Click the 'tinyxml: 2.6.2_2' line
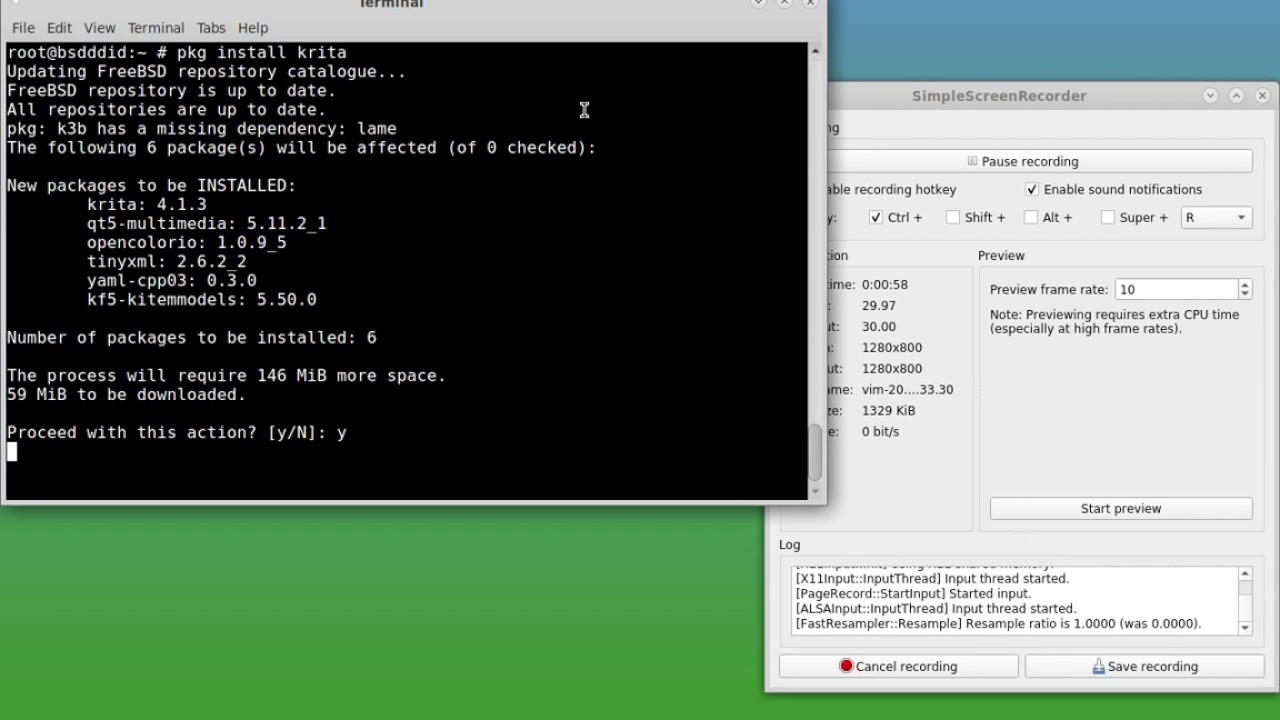 tap(167, 261)
